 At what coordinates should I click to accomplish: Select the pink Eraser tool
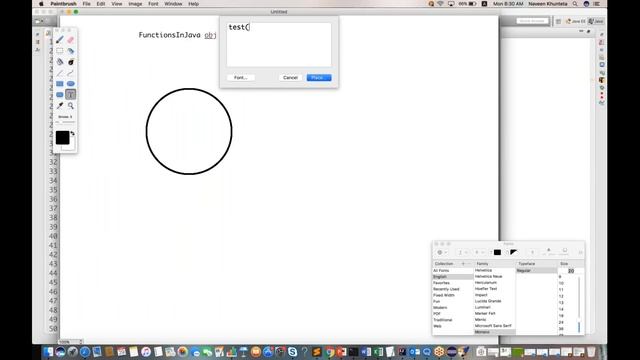[71, 40]
